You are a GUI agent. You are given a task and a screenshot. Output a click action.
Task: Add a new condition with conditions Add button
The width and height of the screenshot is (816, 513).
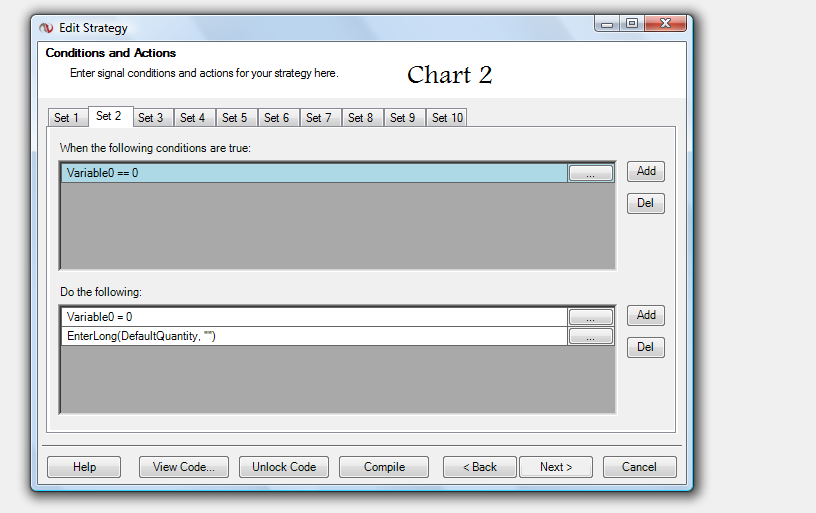(x=646, y=171)
